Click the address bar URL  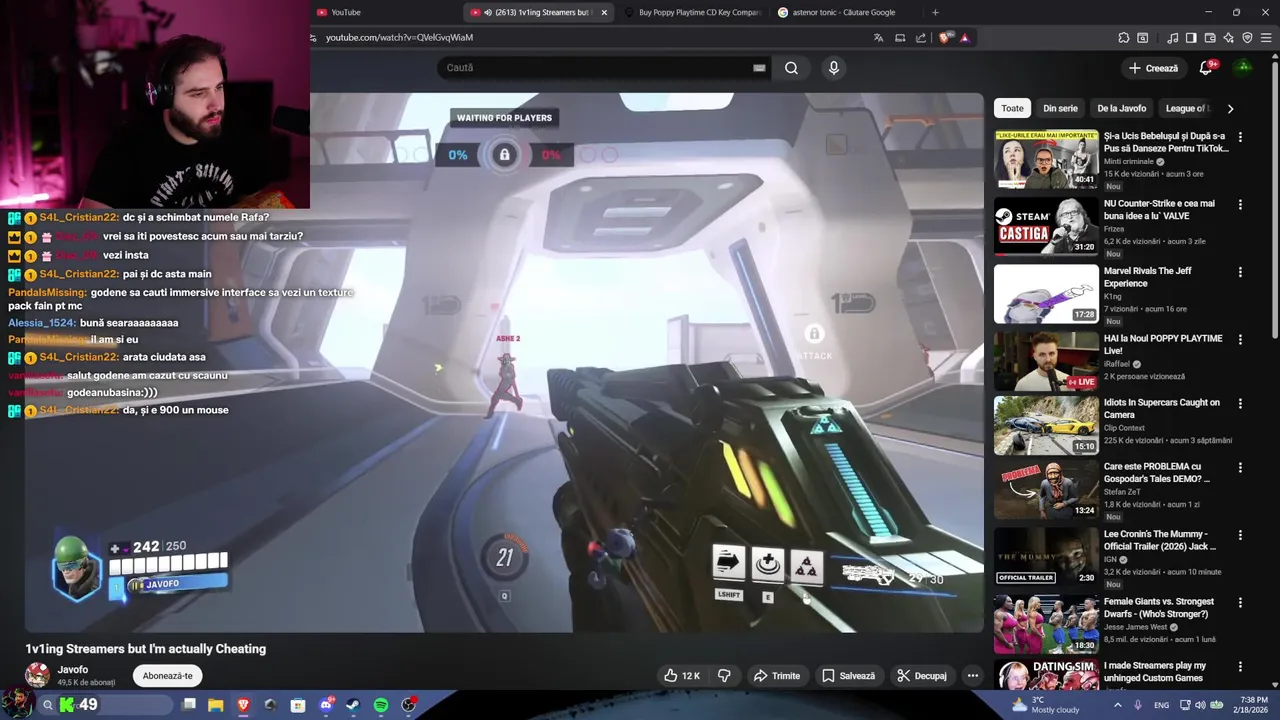click(399, 37)
